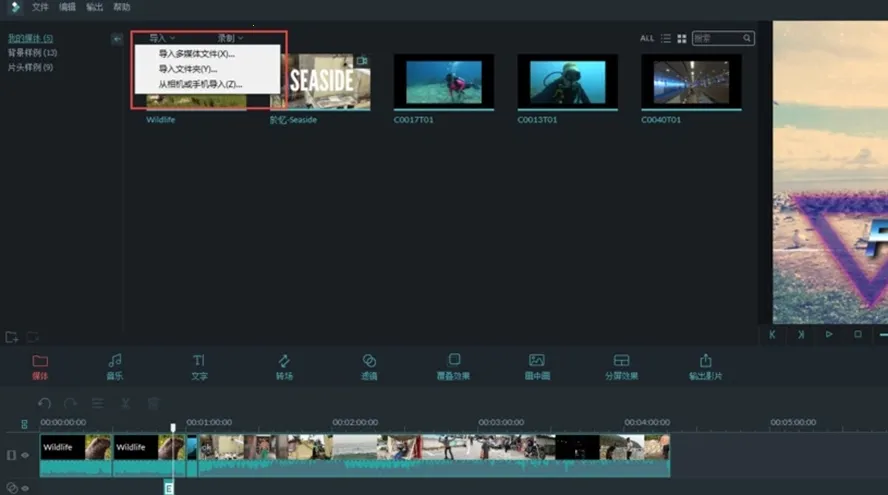Toggle video track visibility eye icon

point(25,455)
